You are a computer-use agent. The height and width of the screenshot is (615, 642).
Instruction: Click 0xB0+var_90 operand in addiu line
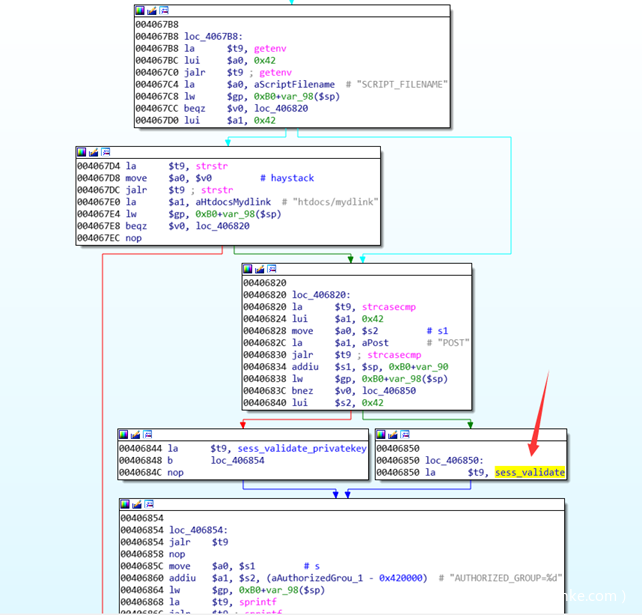click(418, 367)
